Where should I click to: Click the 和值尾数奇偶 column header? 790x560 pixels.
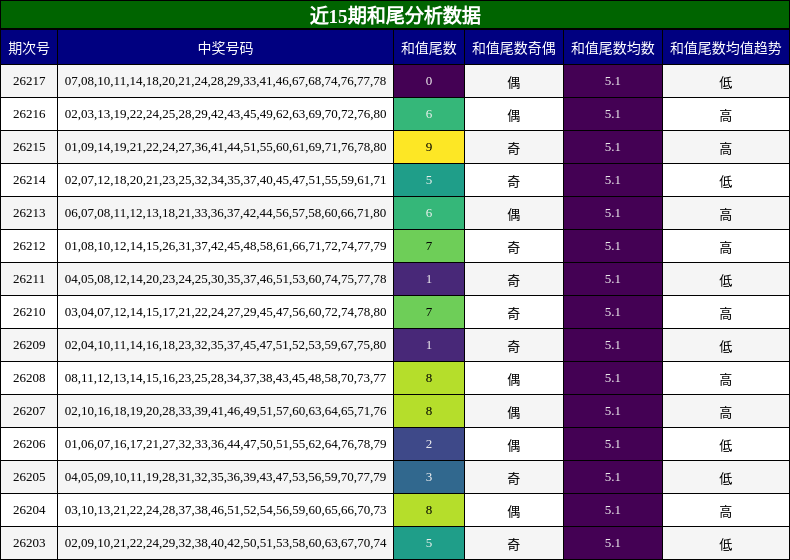(513, 48)
